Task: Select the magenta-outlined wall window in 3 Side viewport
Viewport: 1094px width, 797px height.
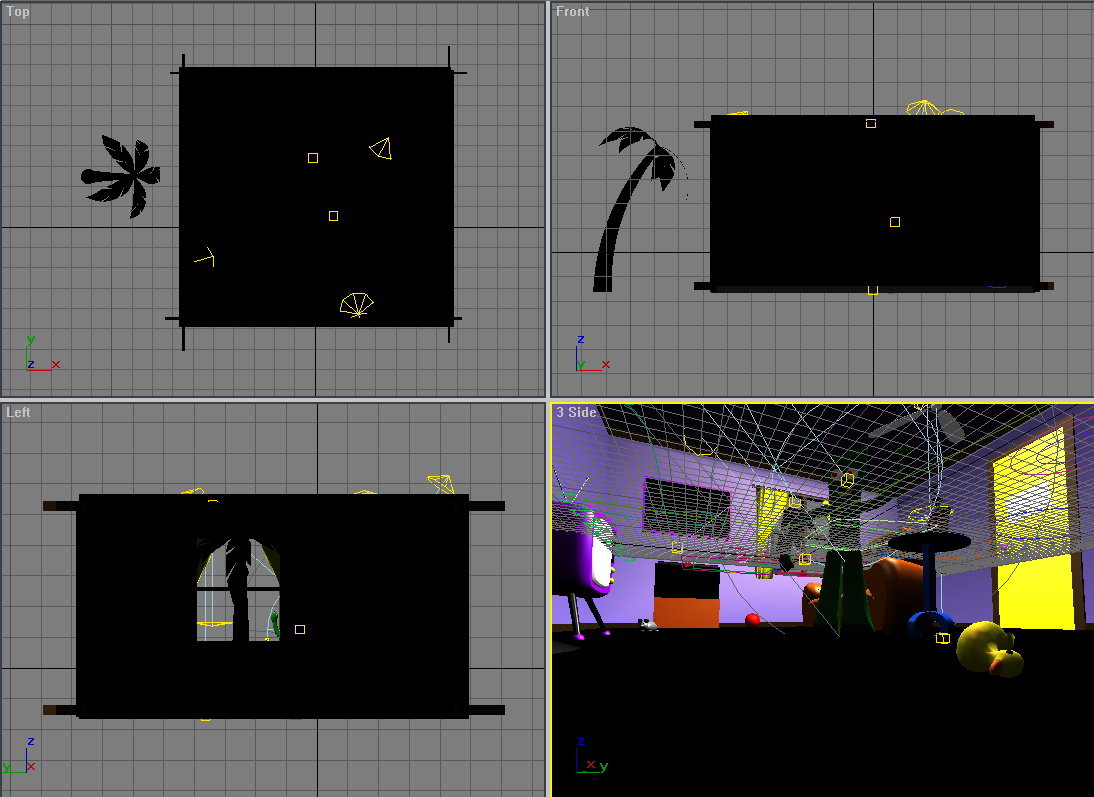Action: pyautogui.click(x=687, y=509)
